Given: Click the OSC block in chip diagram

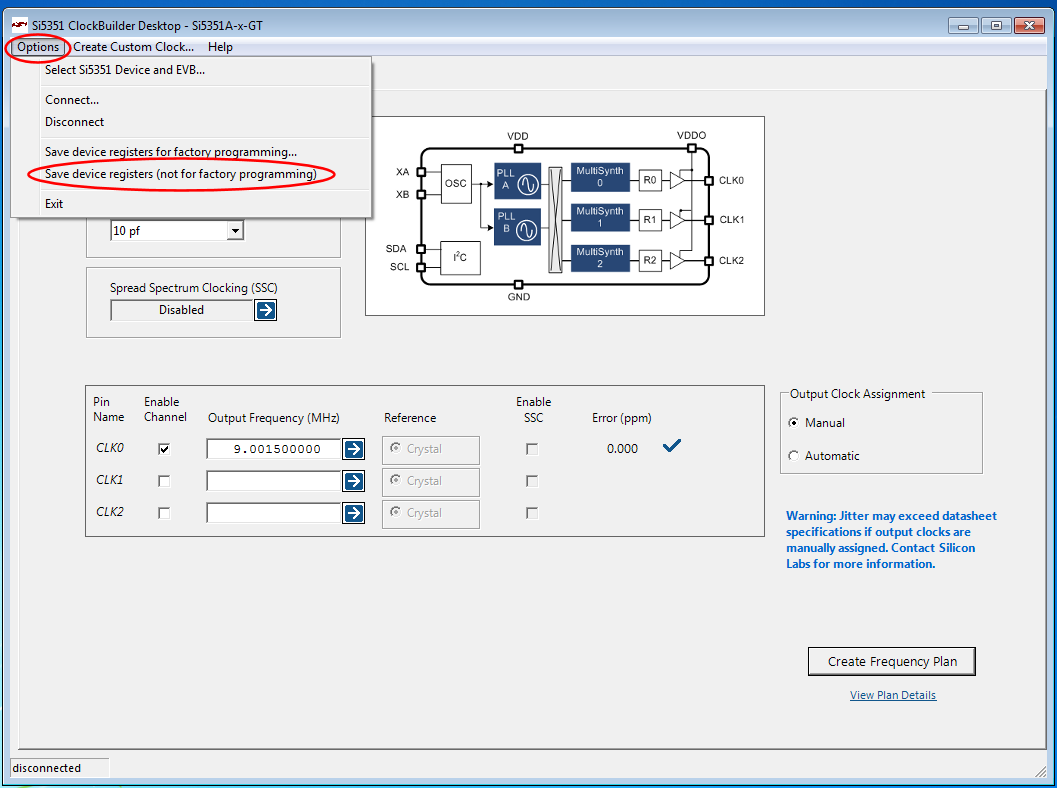Looking at the screenshot, I should click(x=456, y=184).
